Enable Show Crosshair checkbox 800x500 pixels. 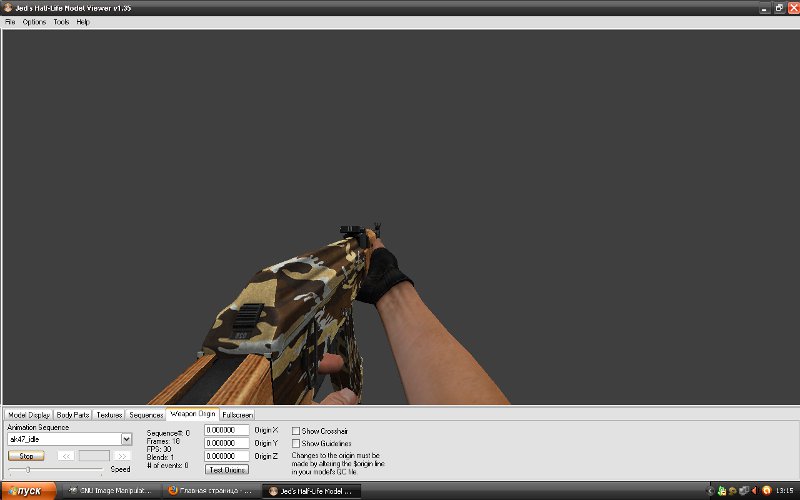click(x=296, y=431)
